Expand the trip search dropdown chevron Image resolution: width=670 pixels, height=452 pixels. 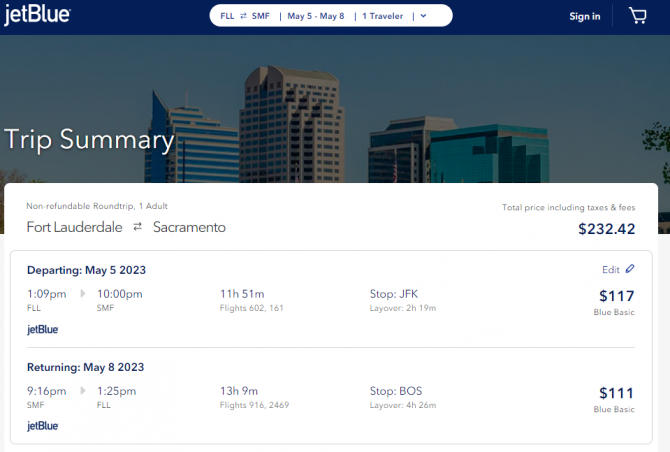[x=423, y=16]
